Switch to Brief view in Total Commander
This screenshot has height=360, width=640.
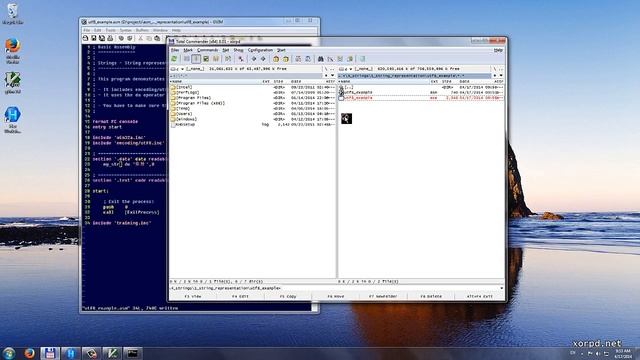click(187, 59)
